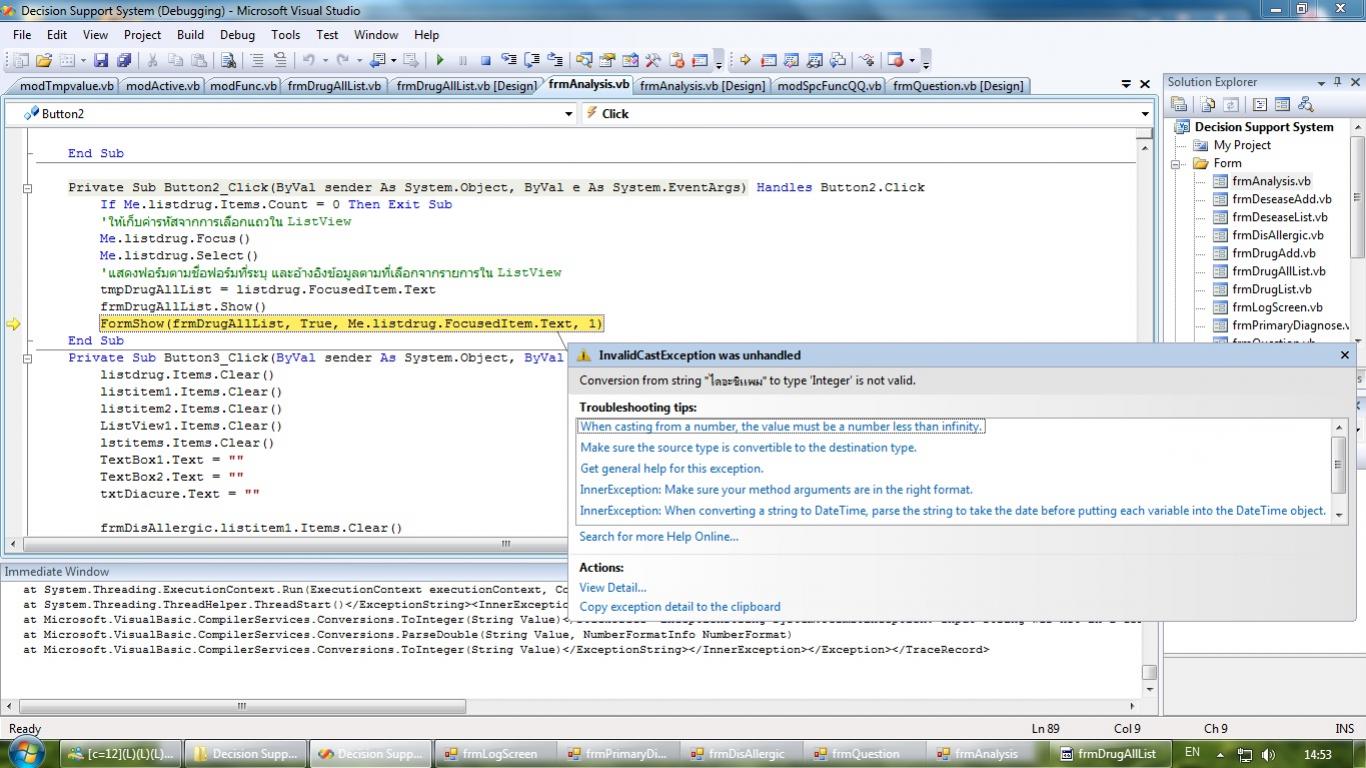
Task: Switch to modFunc.vb tab
Action: (x=242, y=86)
